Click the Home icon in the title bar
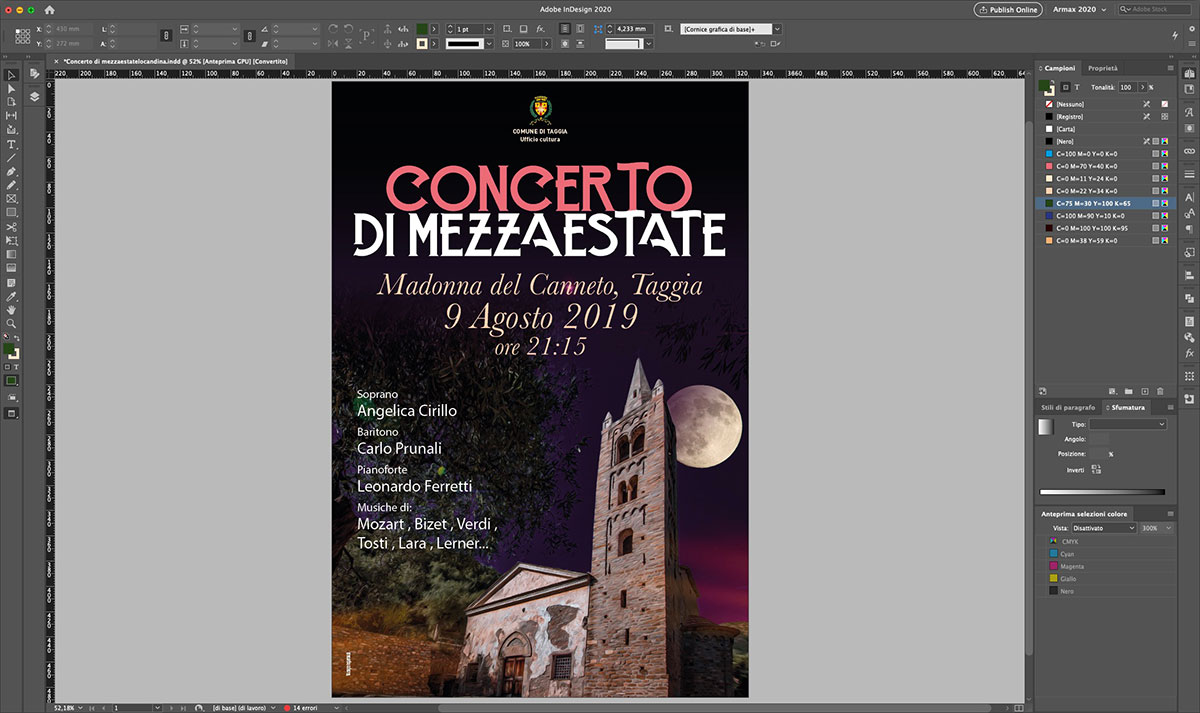 (49, 9)
